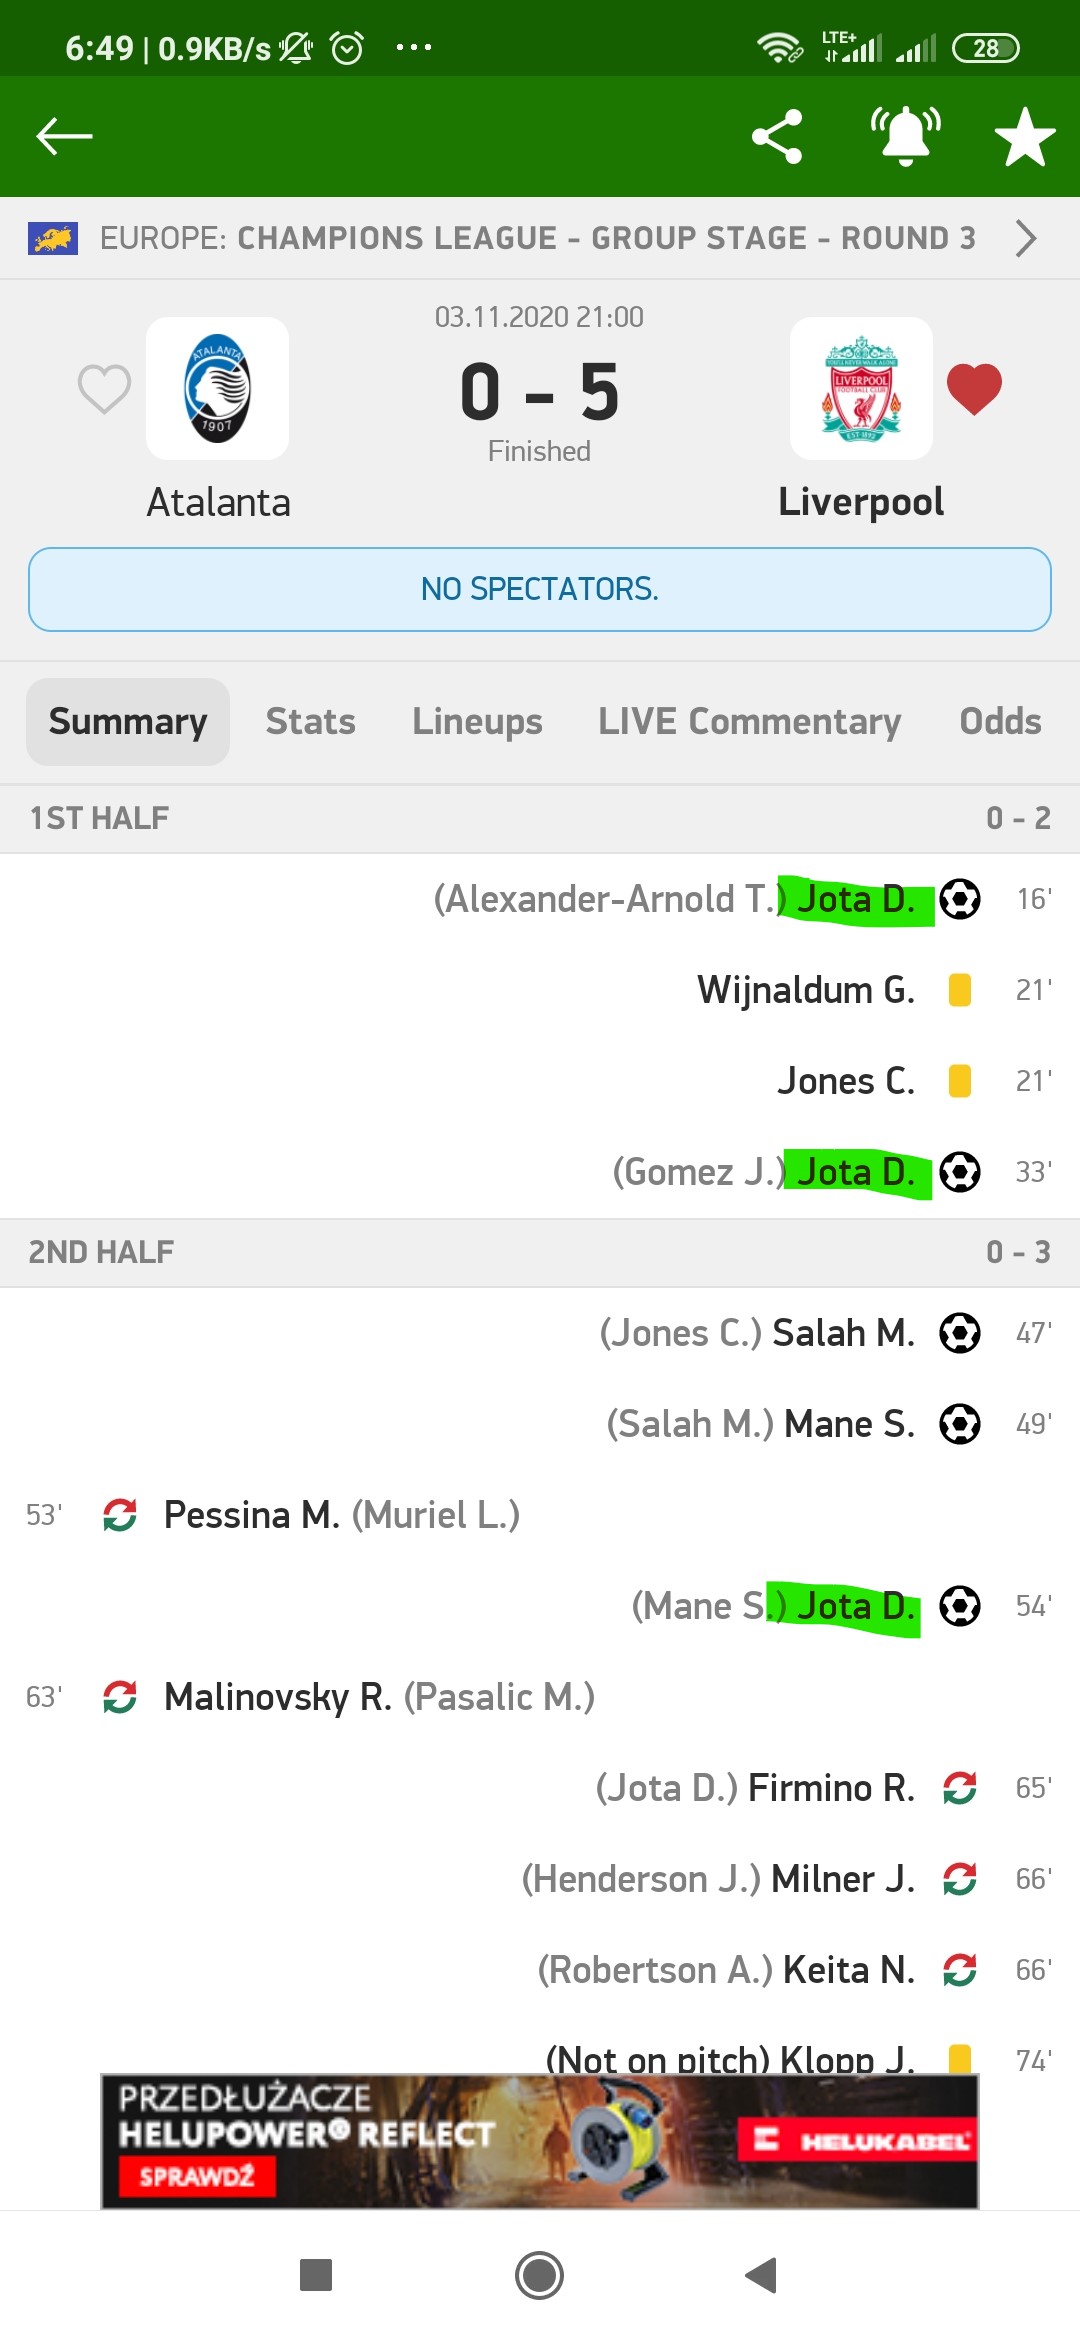This screenshot has width=1080, height=2340.
Task: Tap the star to favorite match
Action: point(1025,137)
